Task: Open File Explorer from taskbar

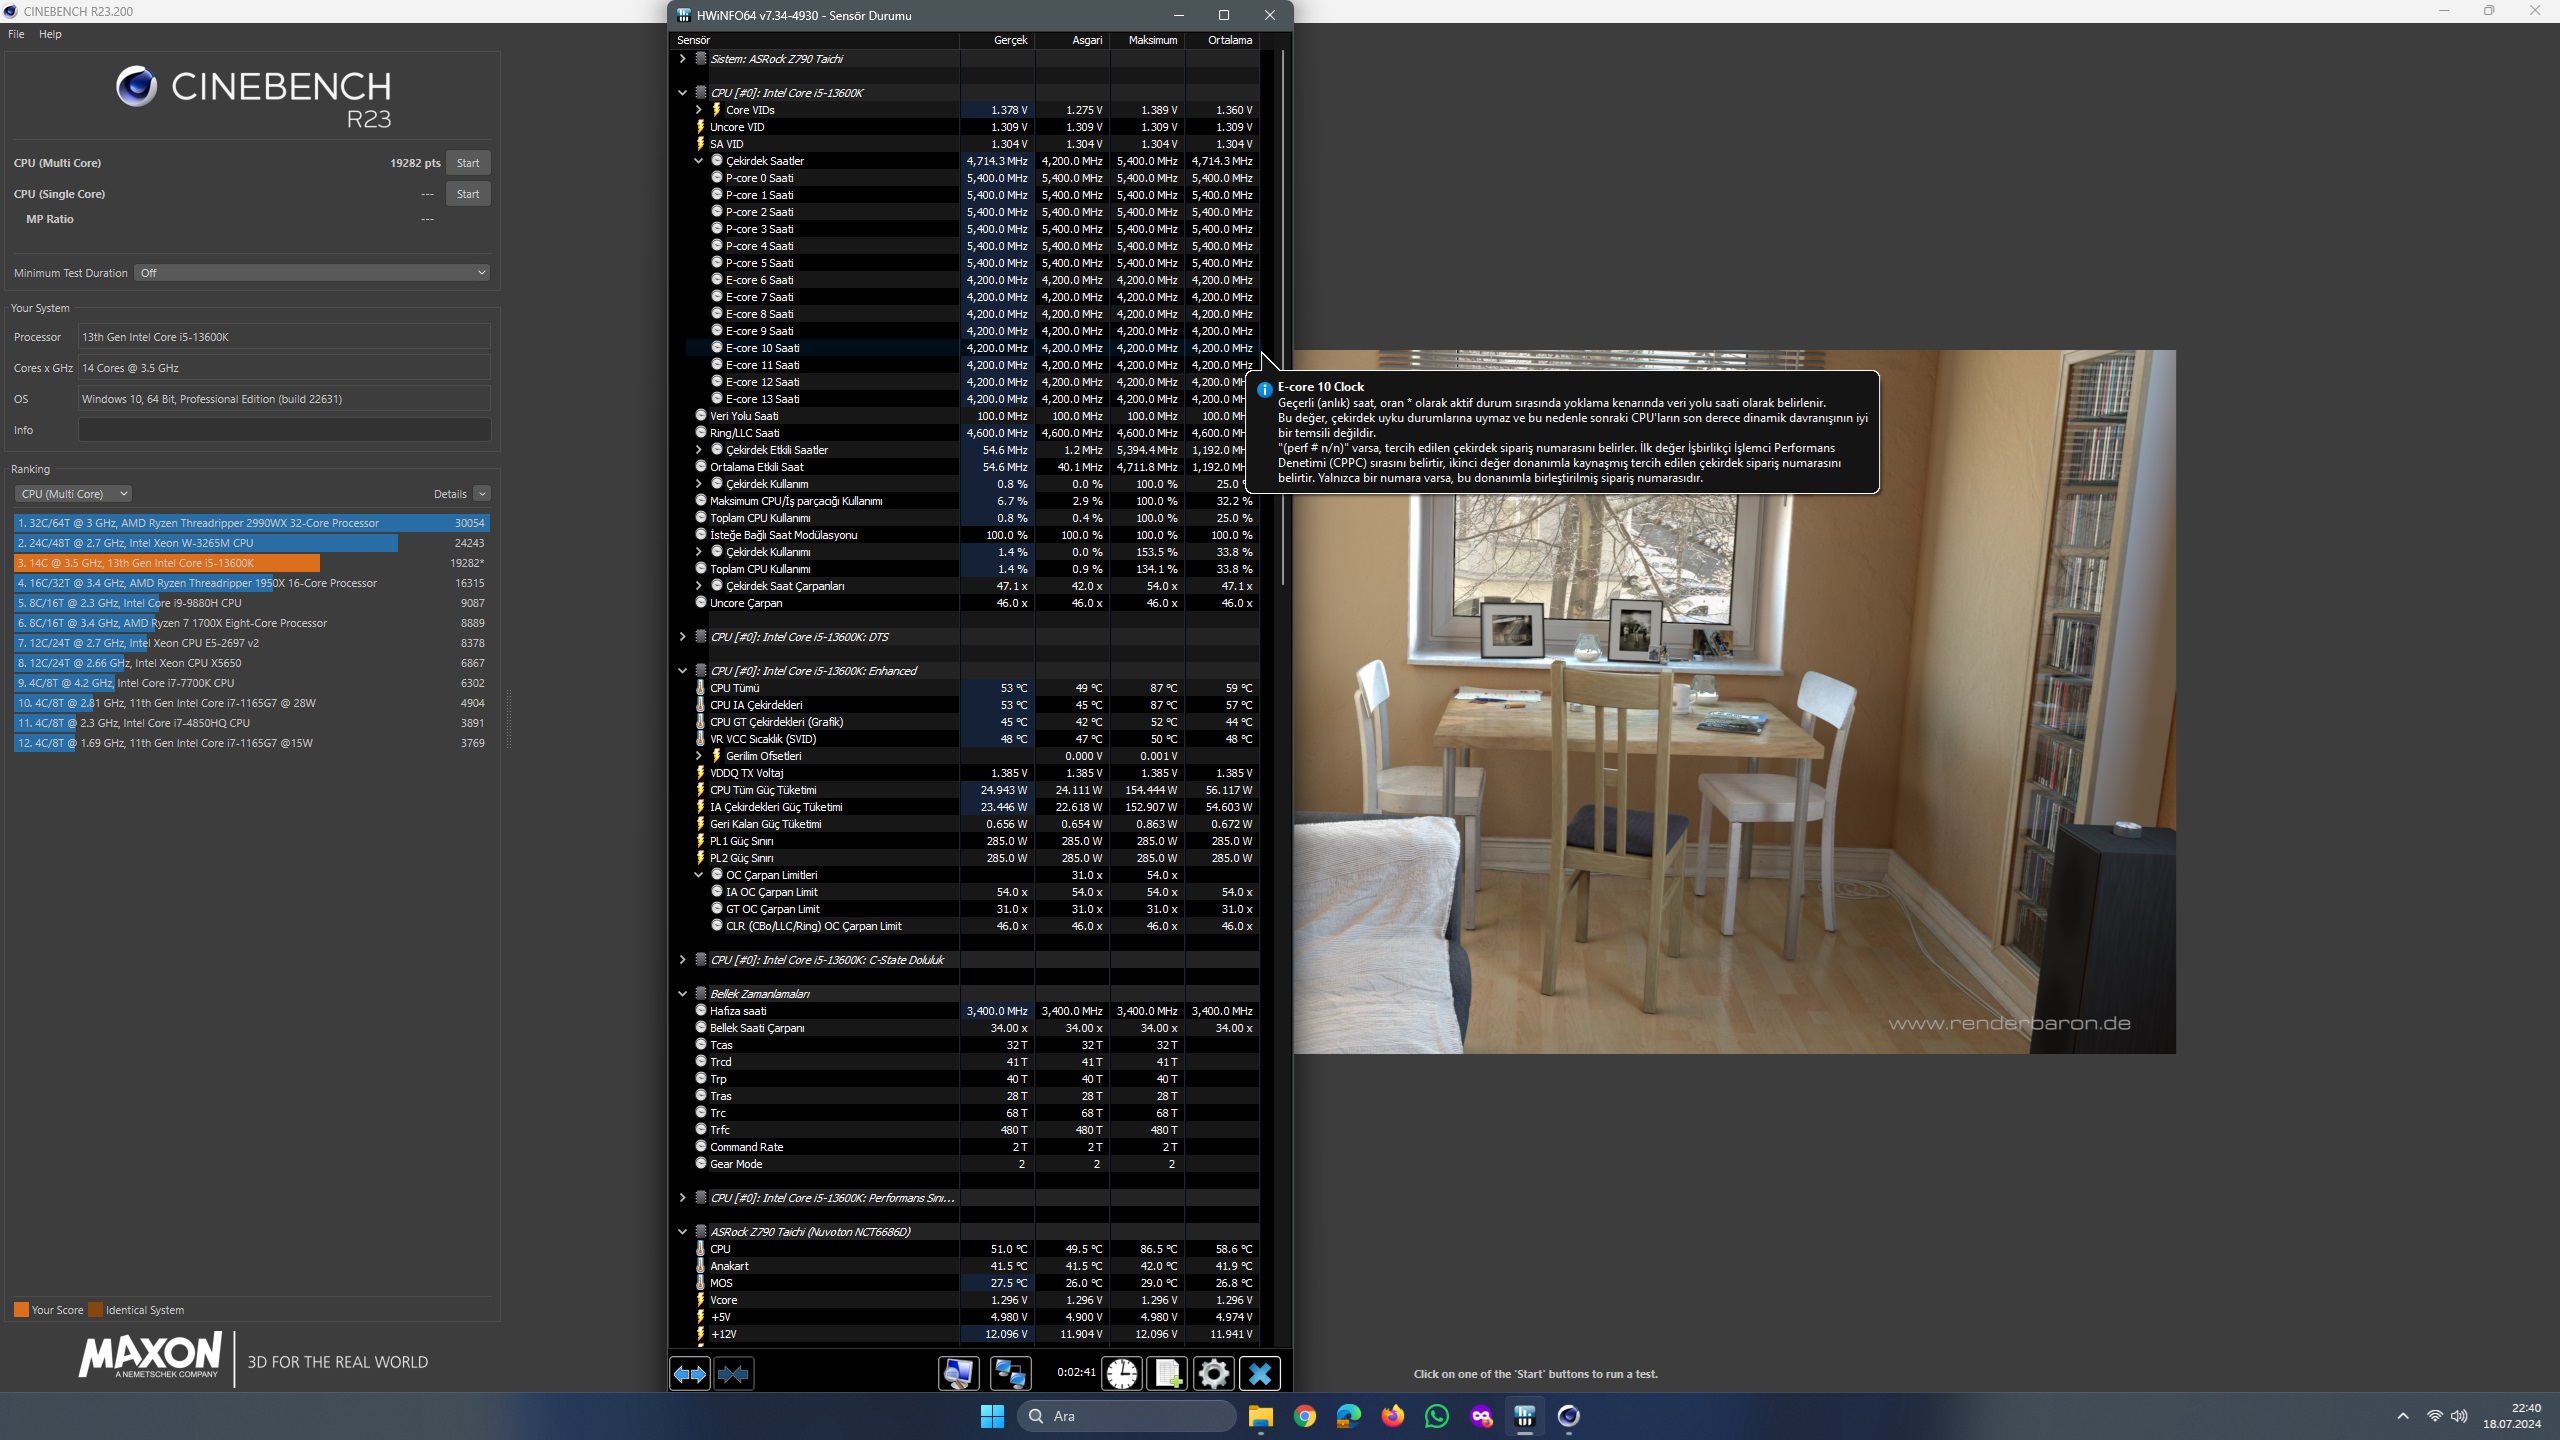Action: pyautogui.click(x=1260, y=1416)
